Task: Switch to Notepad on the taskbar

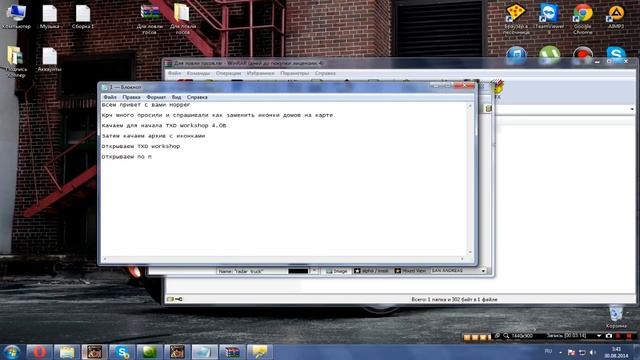Action: coord(204,352)
